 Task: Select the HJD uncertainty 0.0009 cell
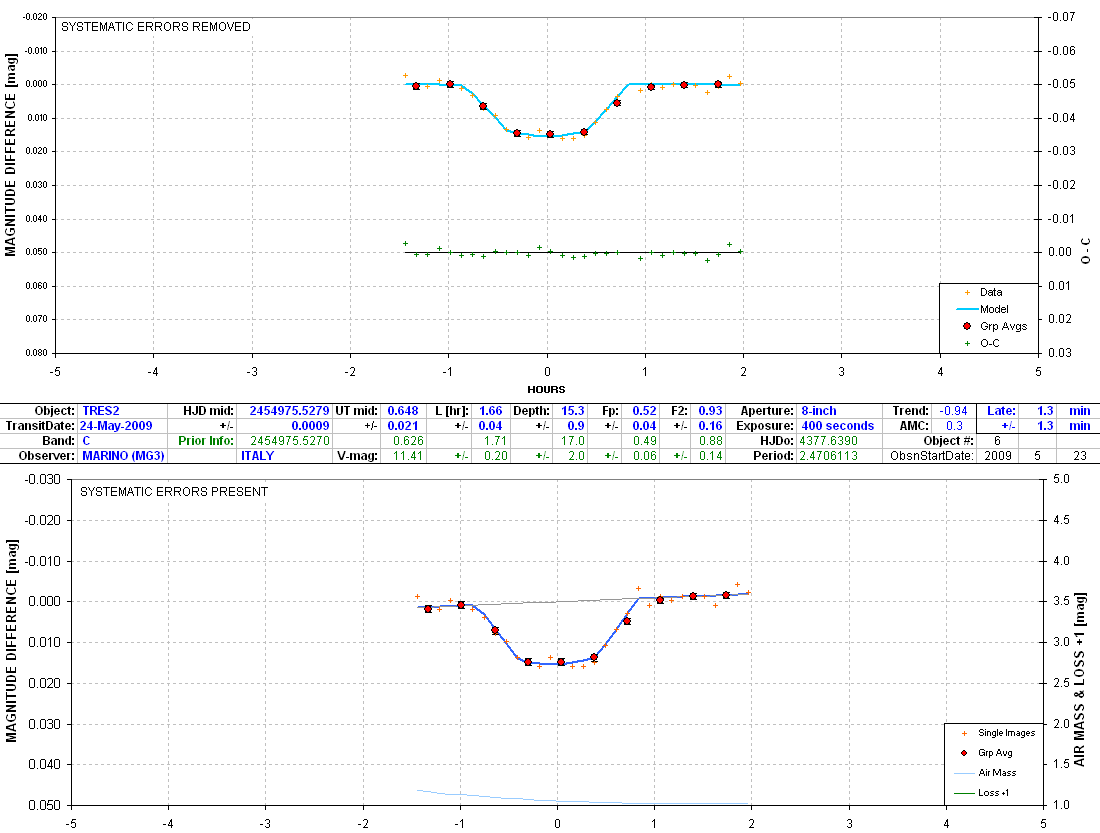tap(310, 426)
